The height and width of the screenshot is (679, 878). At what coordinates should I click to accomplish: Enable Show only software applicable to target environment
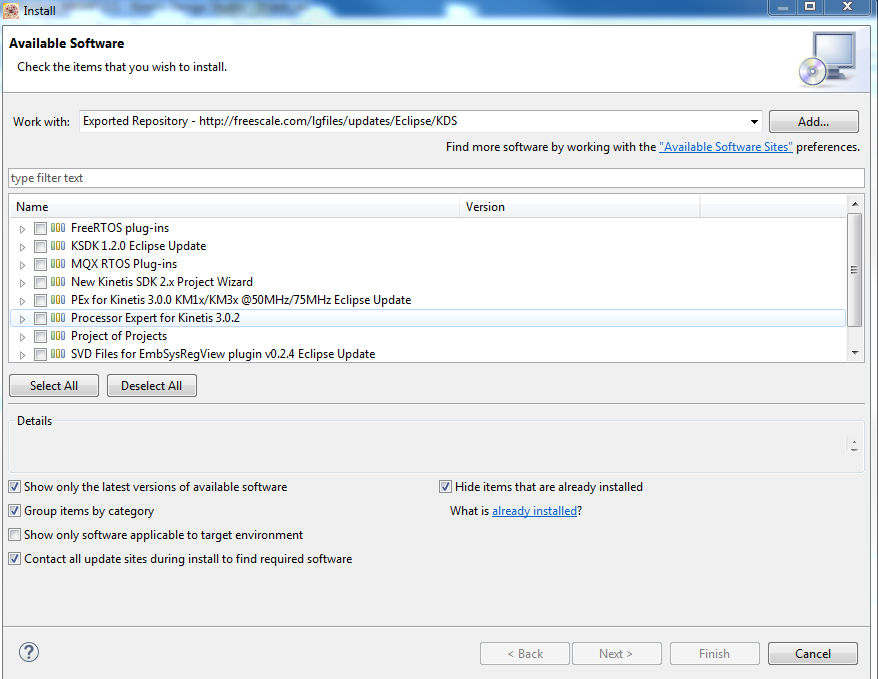15,535
